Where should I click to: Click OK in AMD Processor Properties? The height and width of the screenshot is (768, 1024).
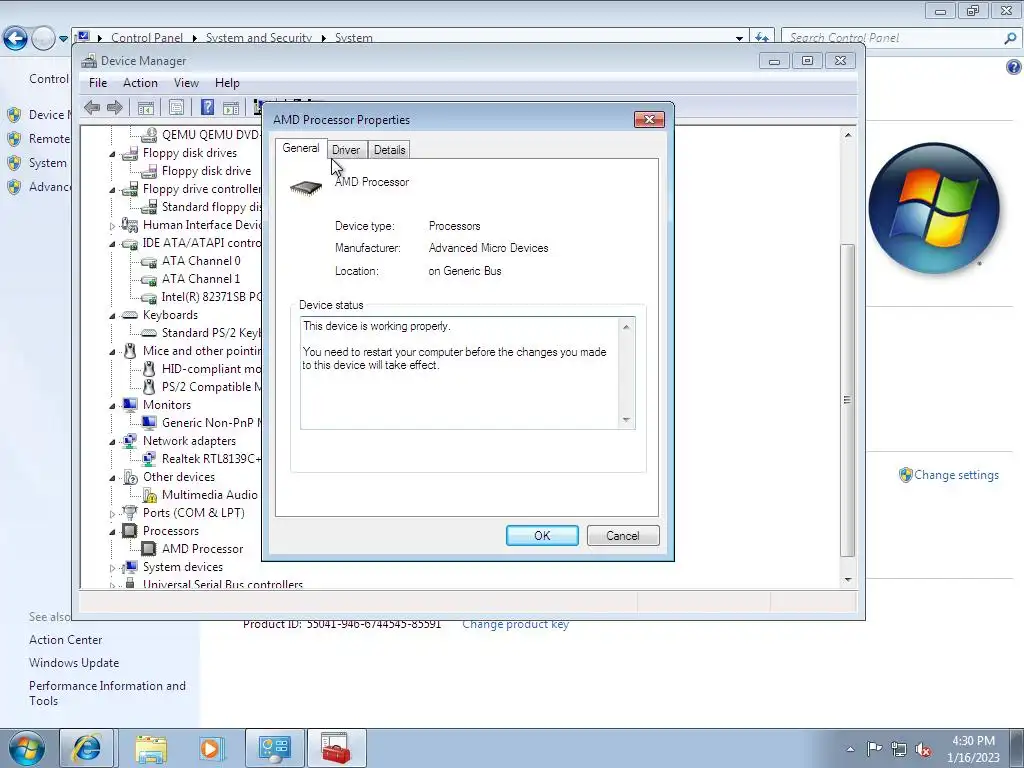(542, 536)
